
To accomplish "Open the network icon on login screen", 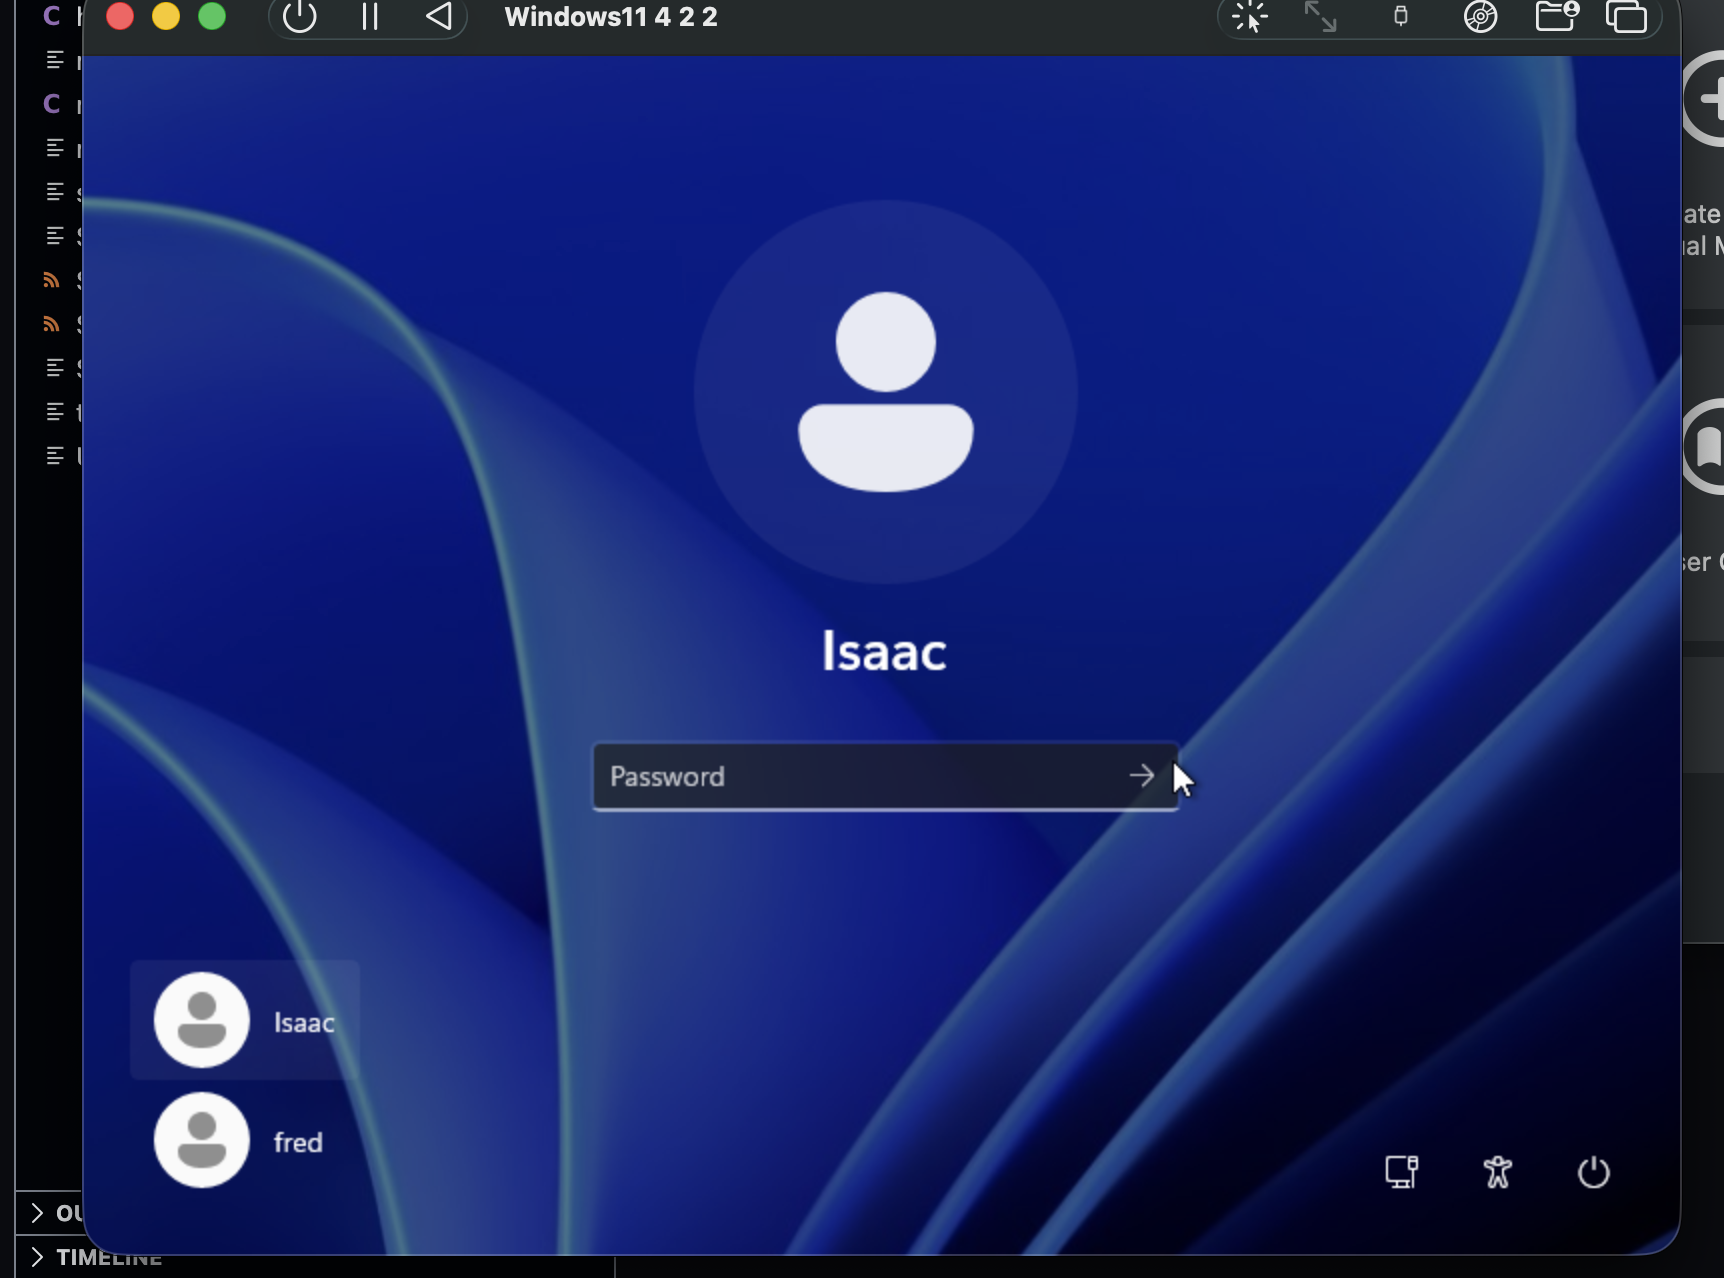I will click(1401, 1172).
